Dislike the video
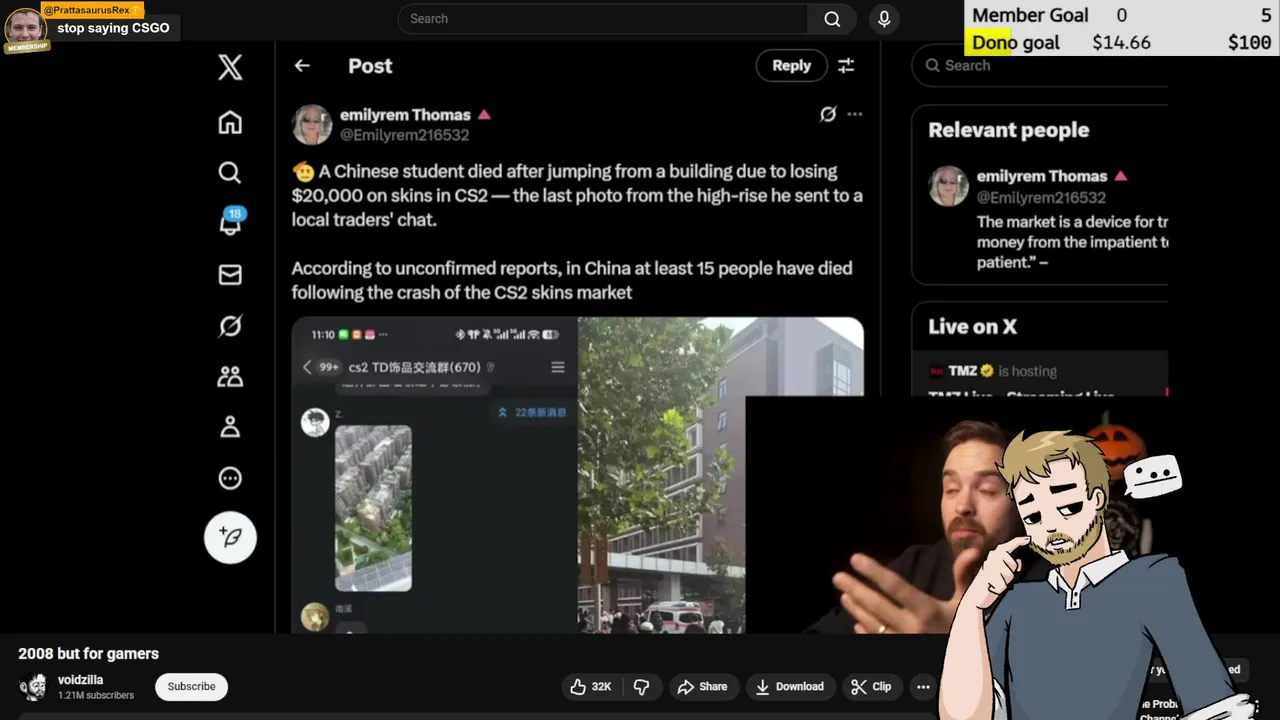1280x720 pixels. coord(642,687)
